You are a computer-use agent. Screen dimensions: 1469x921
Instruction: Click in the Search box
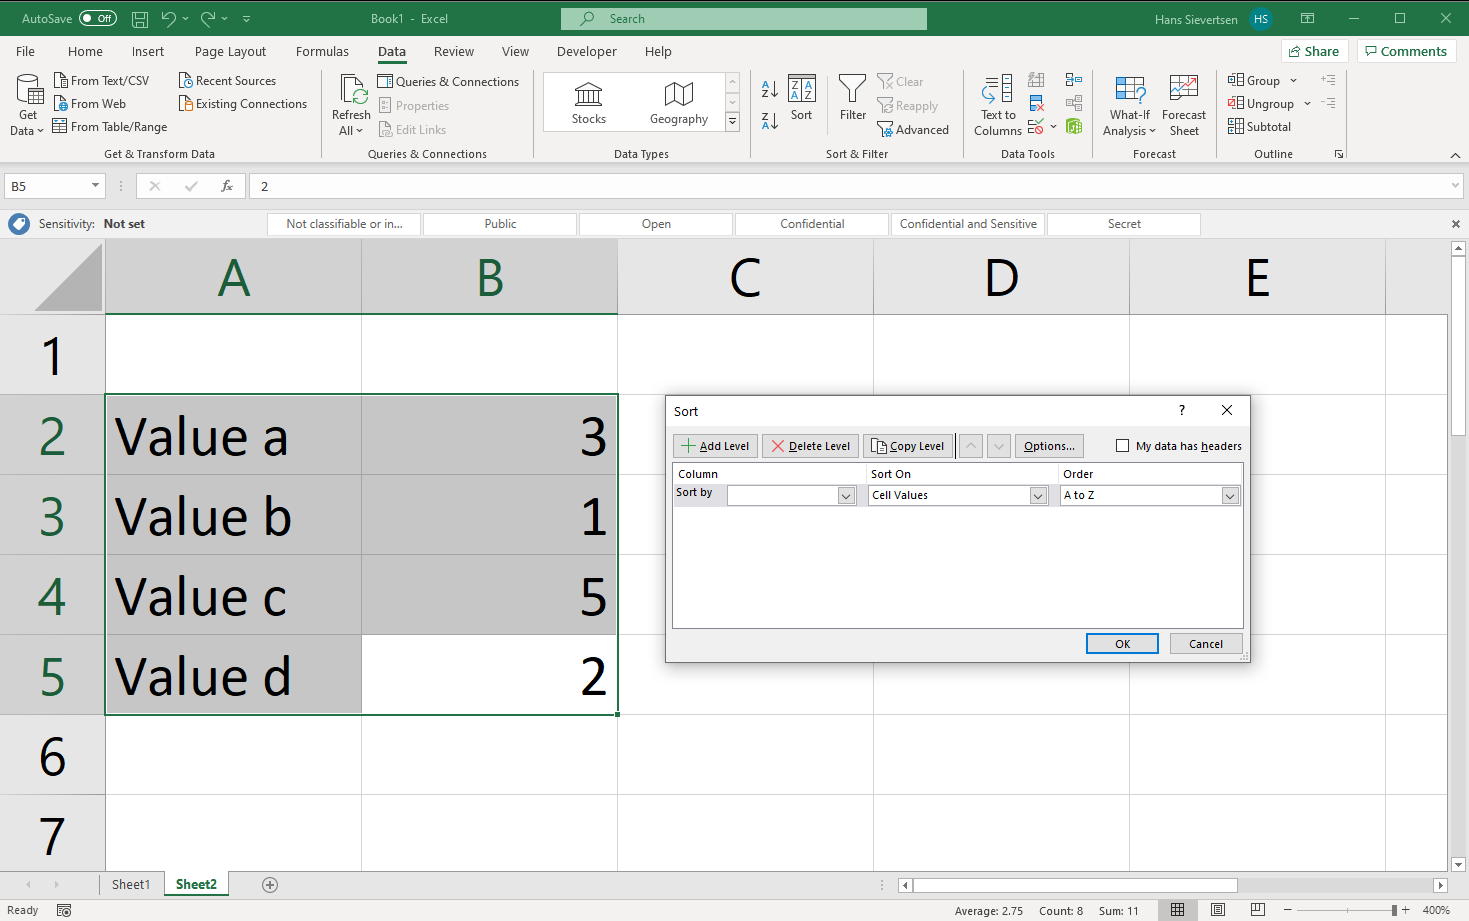(x=744, y=18)
